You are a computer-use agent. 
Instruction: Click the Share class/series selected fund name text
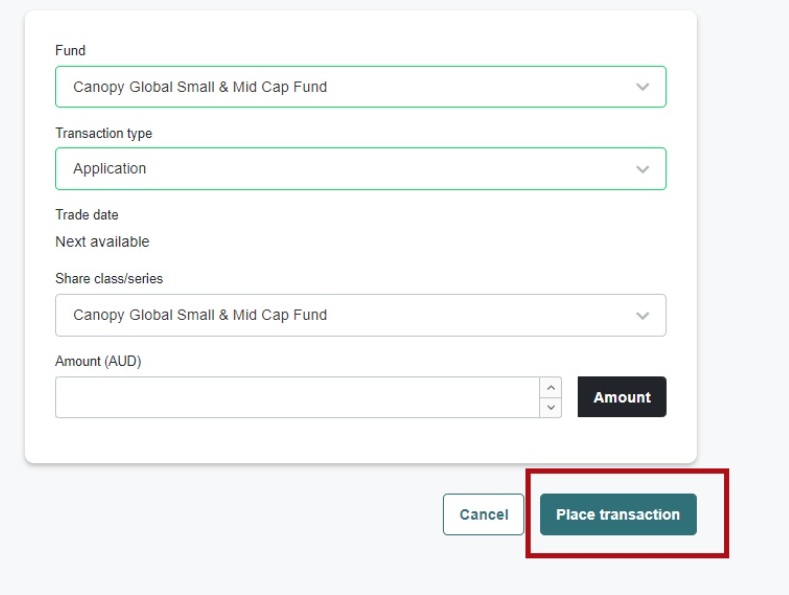(200, 315)
